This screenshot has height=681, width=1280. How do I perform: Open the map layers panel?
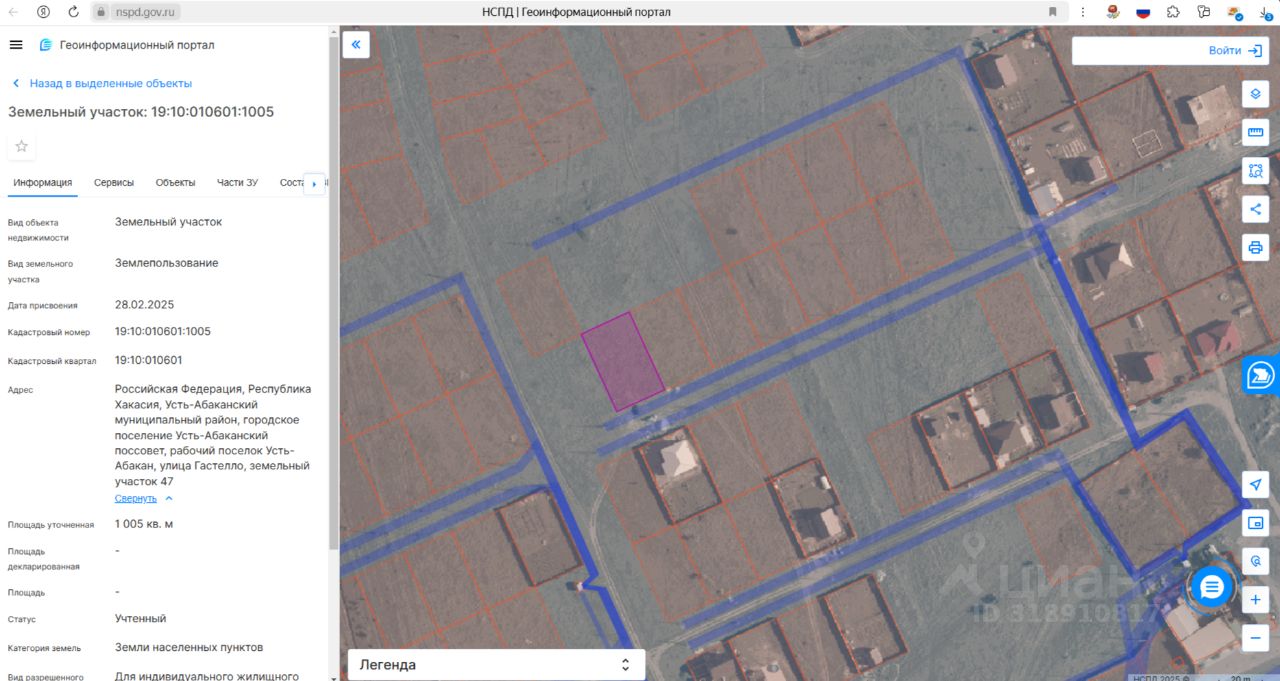(1256, 94)
